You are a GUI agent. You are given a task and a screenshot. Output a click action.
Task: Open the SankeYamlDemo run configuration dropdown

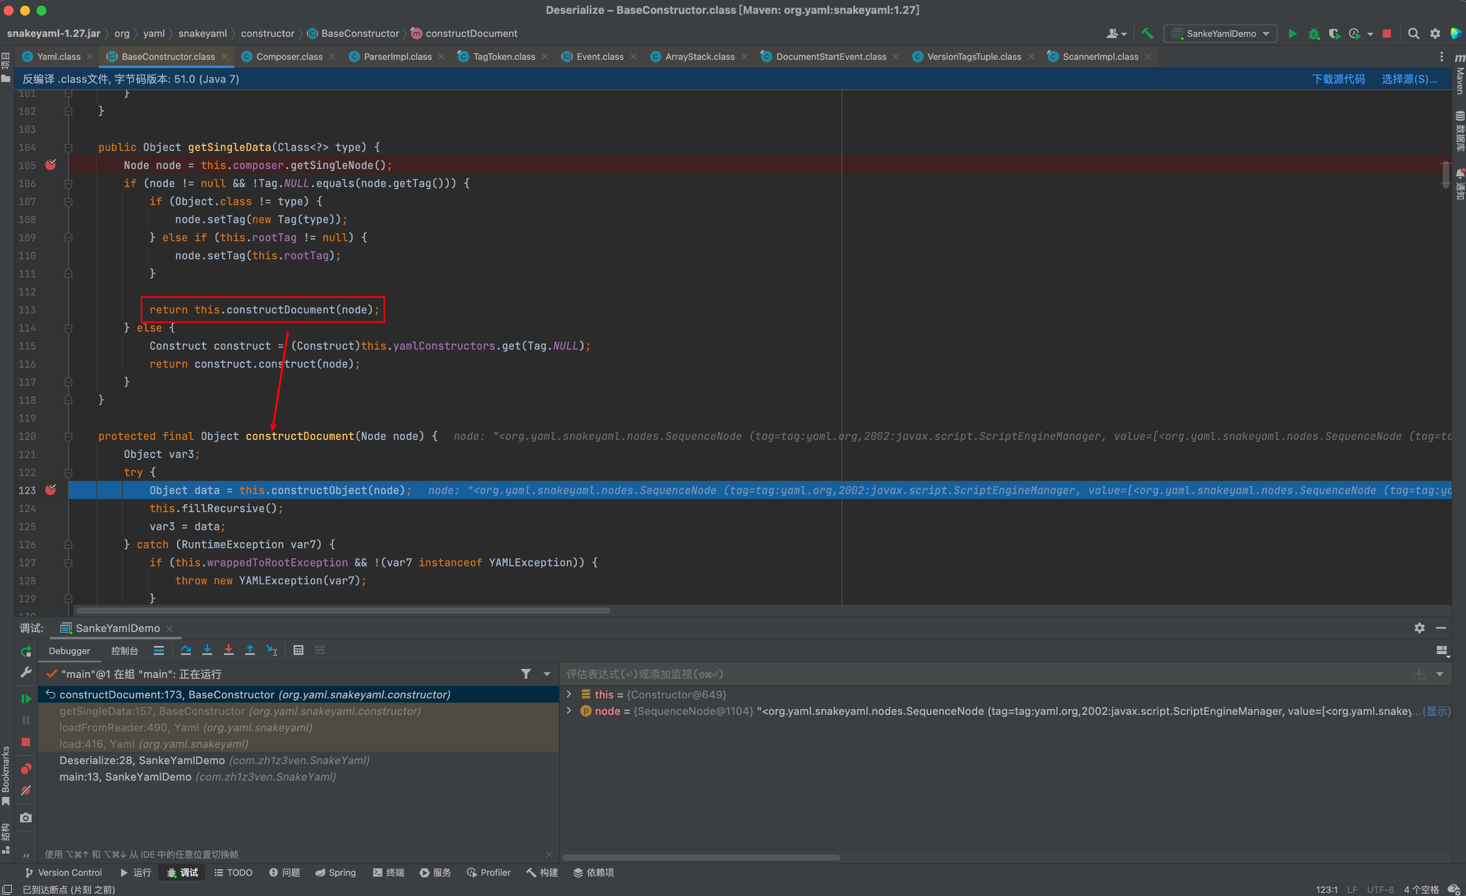point(1221,34)
